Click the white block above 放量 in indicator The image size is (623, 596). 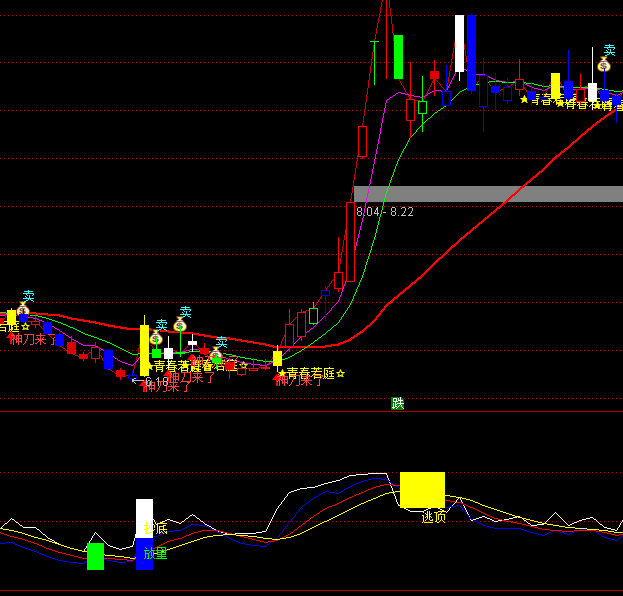pos(145,517)
